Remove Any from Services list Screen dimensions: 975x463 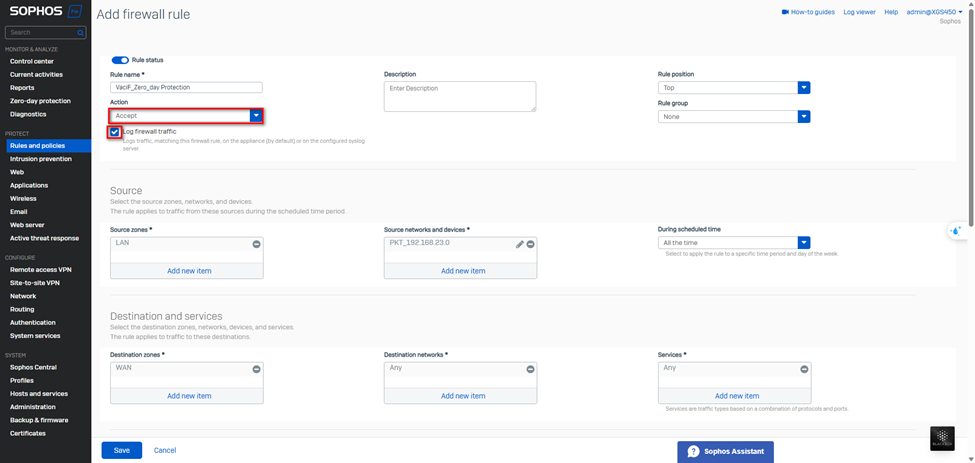[804, 369]
